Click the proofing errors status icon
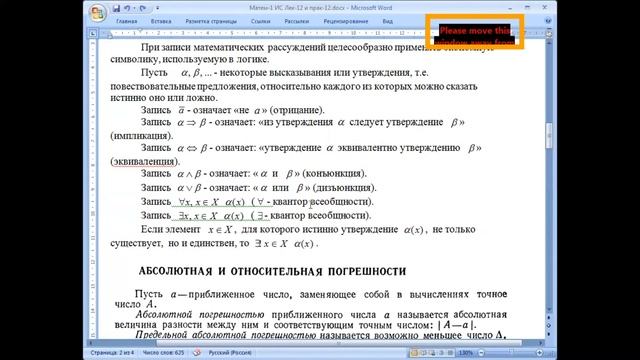The height and width of the screenshot is (360, 640). 197,353
